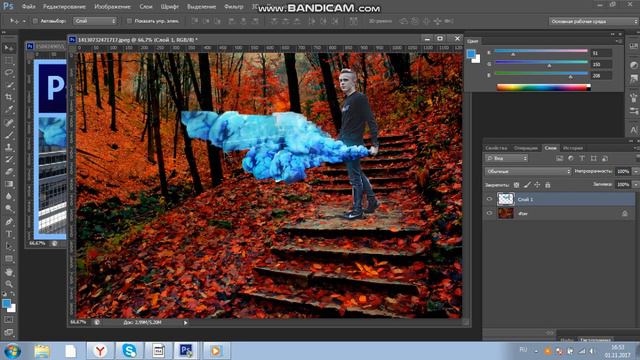Select the Lasso tool
This screenshot has height=360, width=640.
point(9,73)
